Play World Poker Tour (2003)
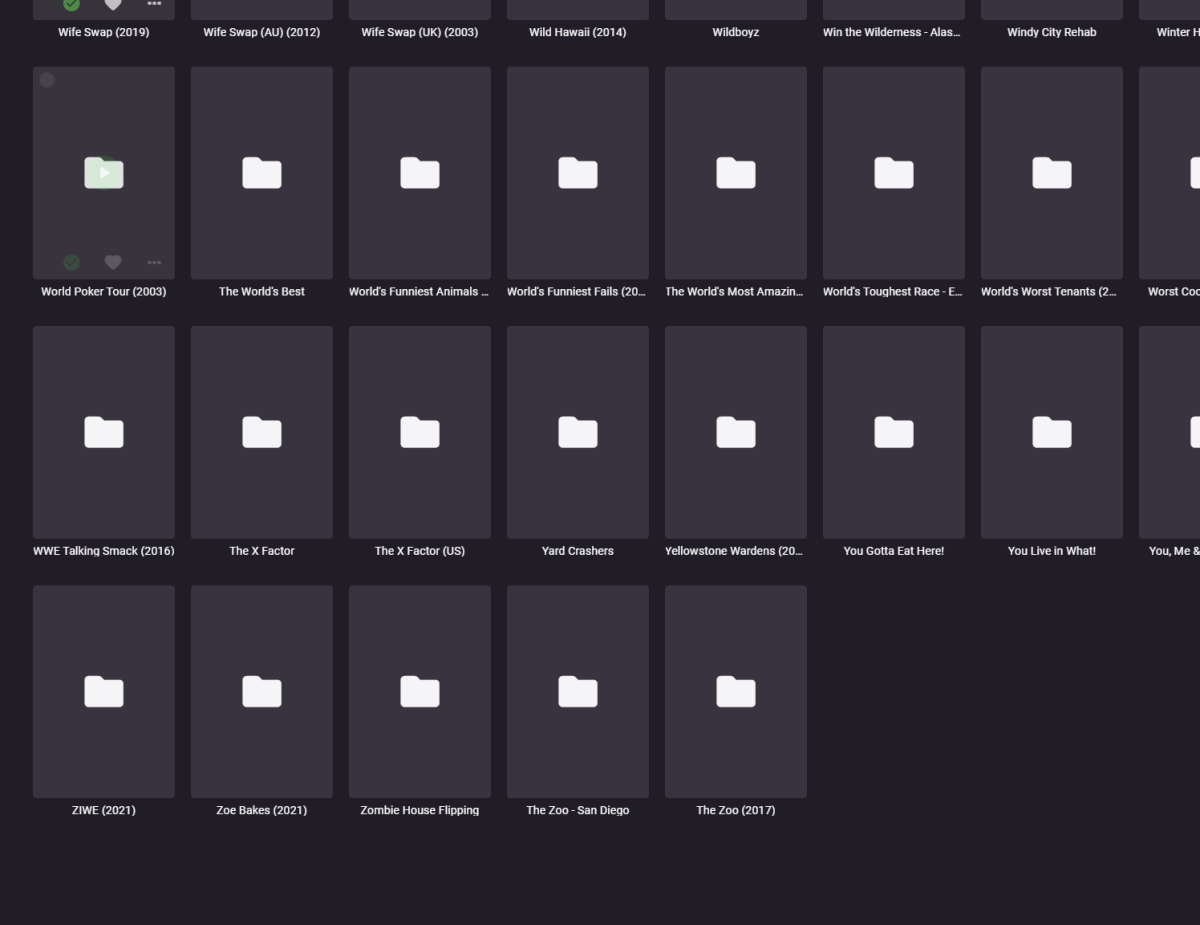 point(104,172)
